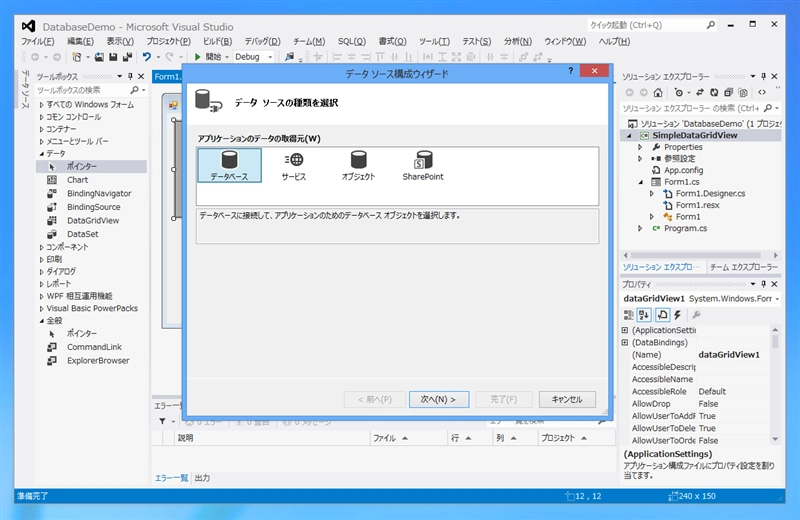Pin the Solution Explorer panel with the pushpin

(x=763, y=76)
